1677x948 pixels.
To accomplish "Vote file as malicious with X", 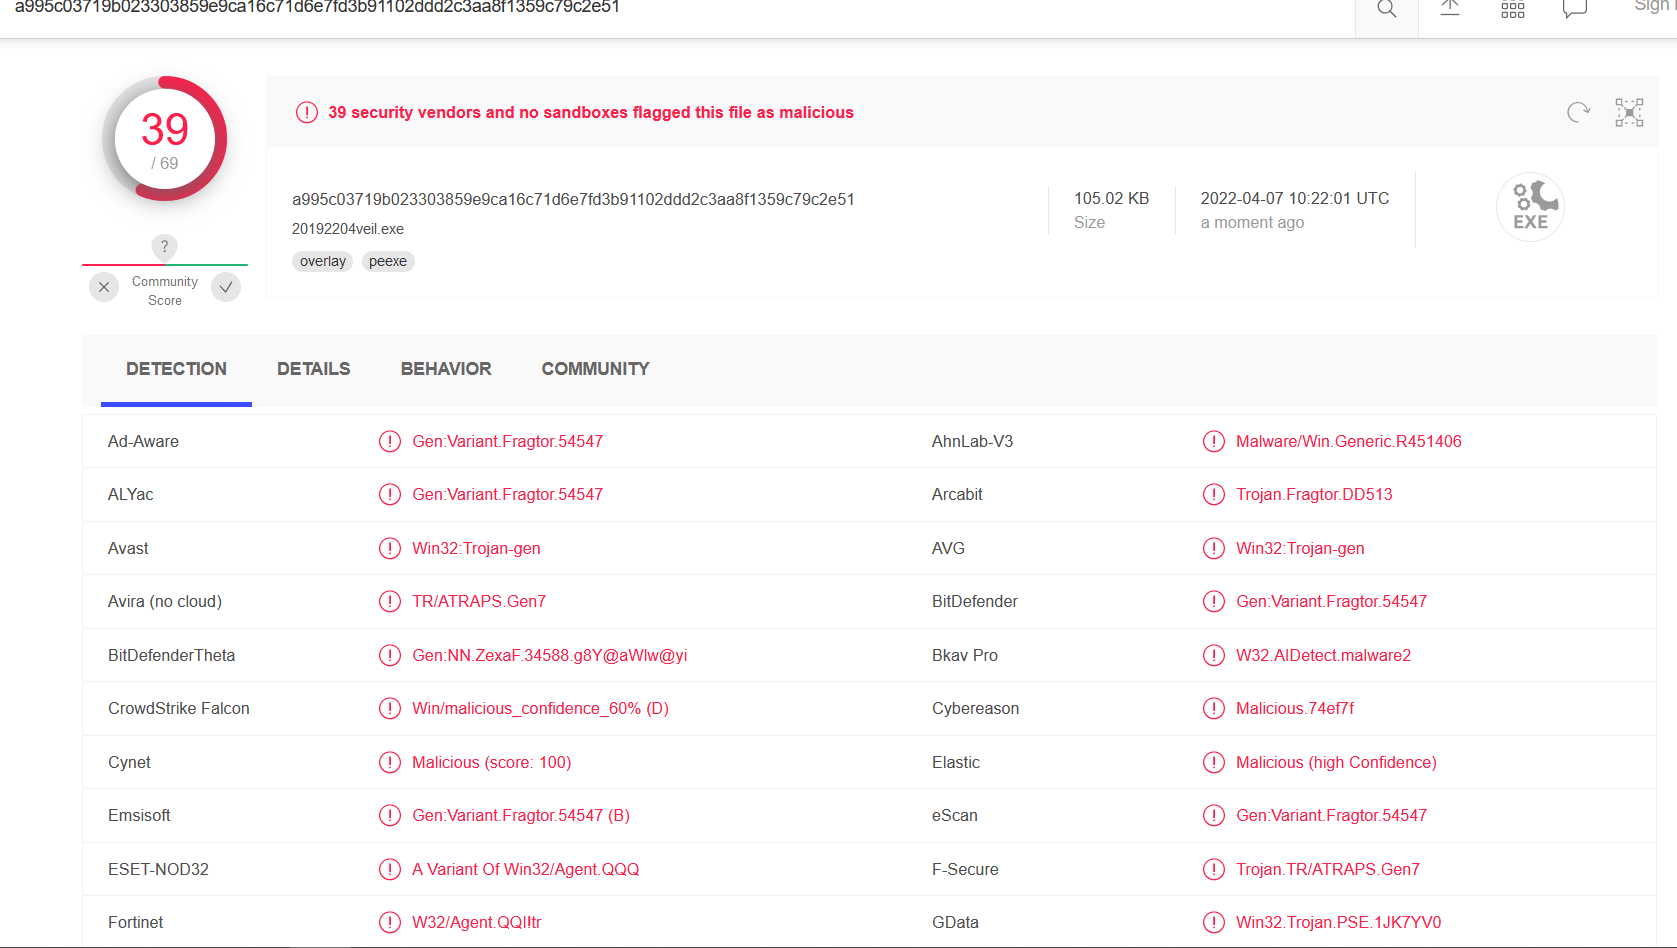I will (104, 288).
